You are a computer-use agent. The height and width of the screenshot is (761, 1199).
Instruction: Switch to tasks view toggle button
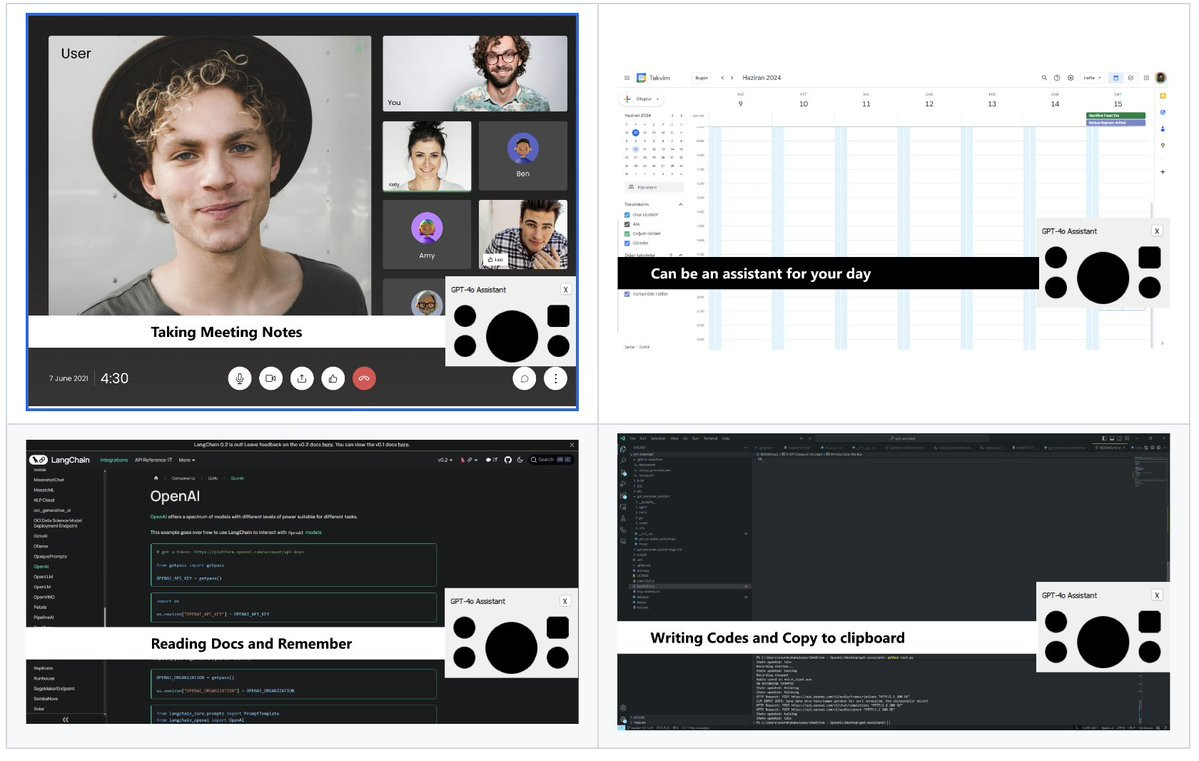pos(1130,78)
